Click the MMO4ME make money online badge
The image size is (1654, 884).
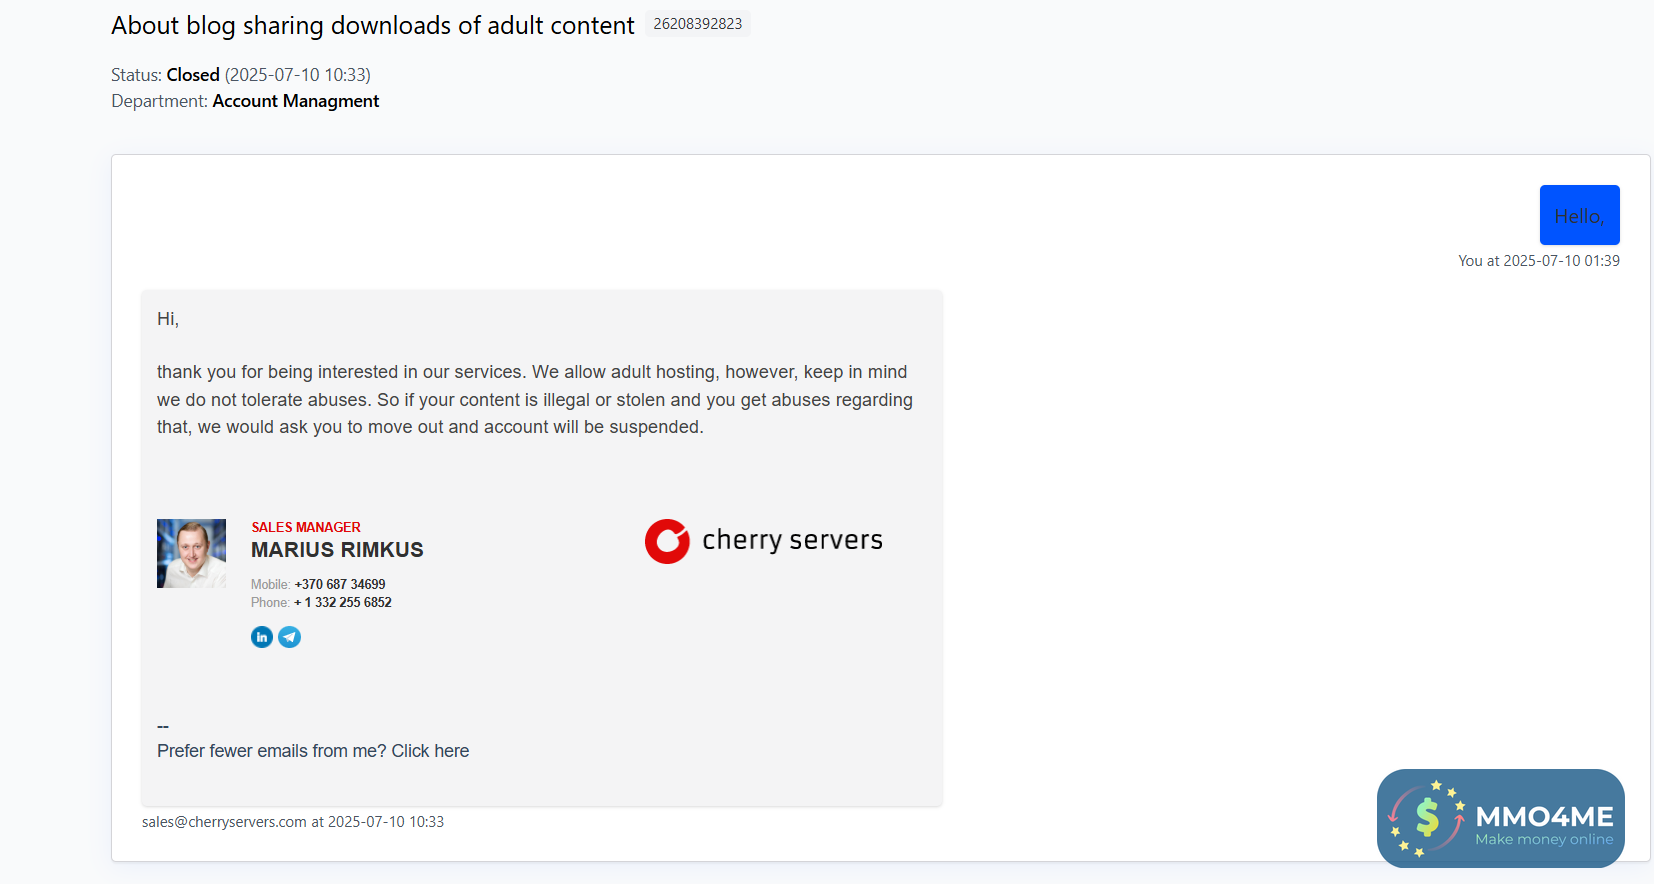[x=1500, y=818]
